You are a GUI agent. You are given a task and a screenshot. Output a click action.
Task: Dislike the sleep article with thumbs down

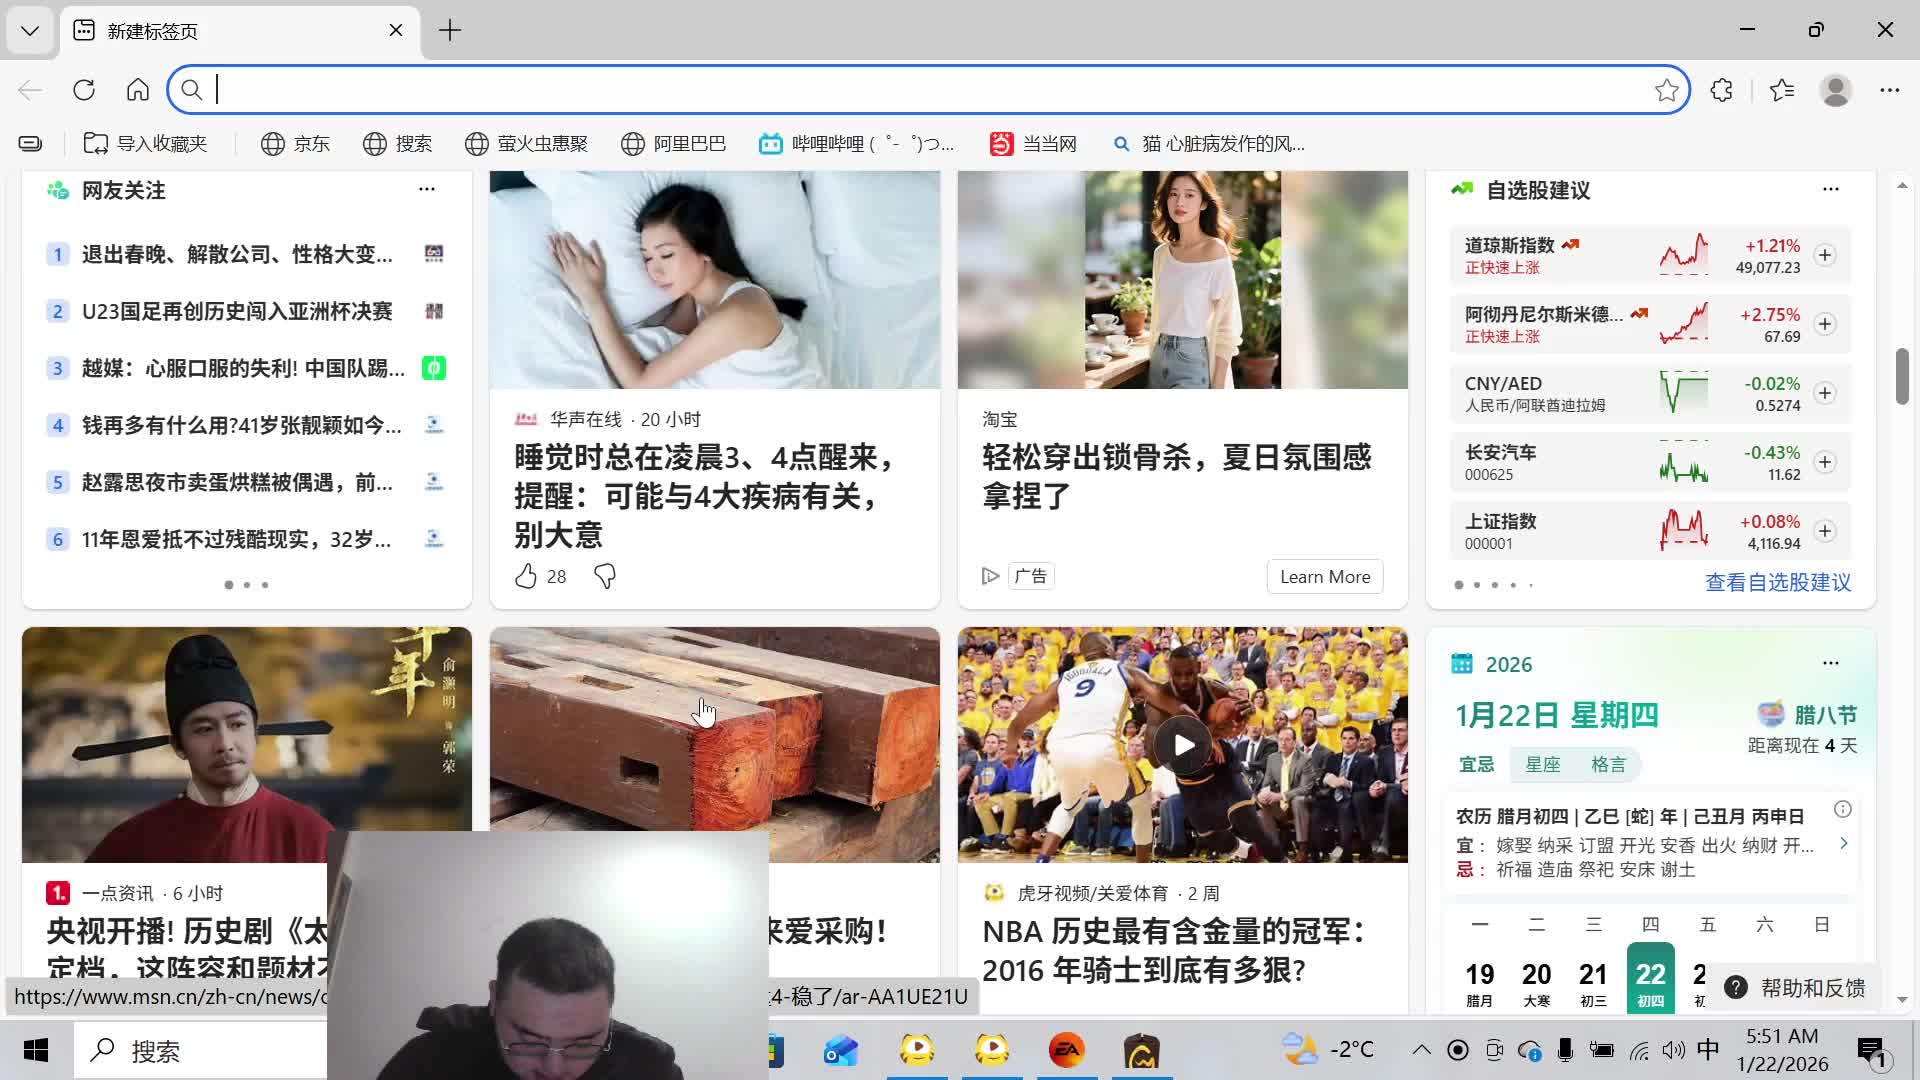(605, 576)
